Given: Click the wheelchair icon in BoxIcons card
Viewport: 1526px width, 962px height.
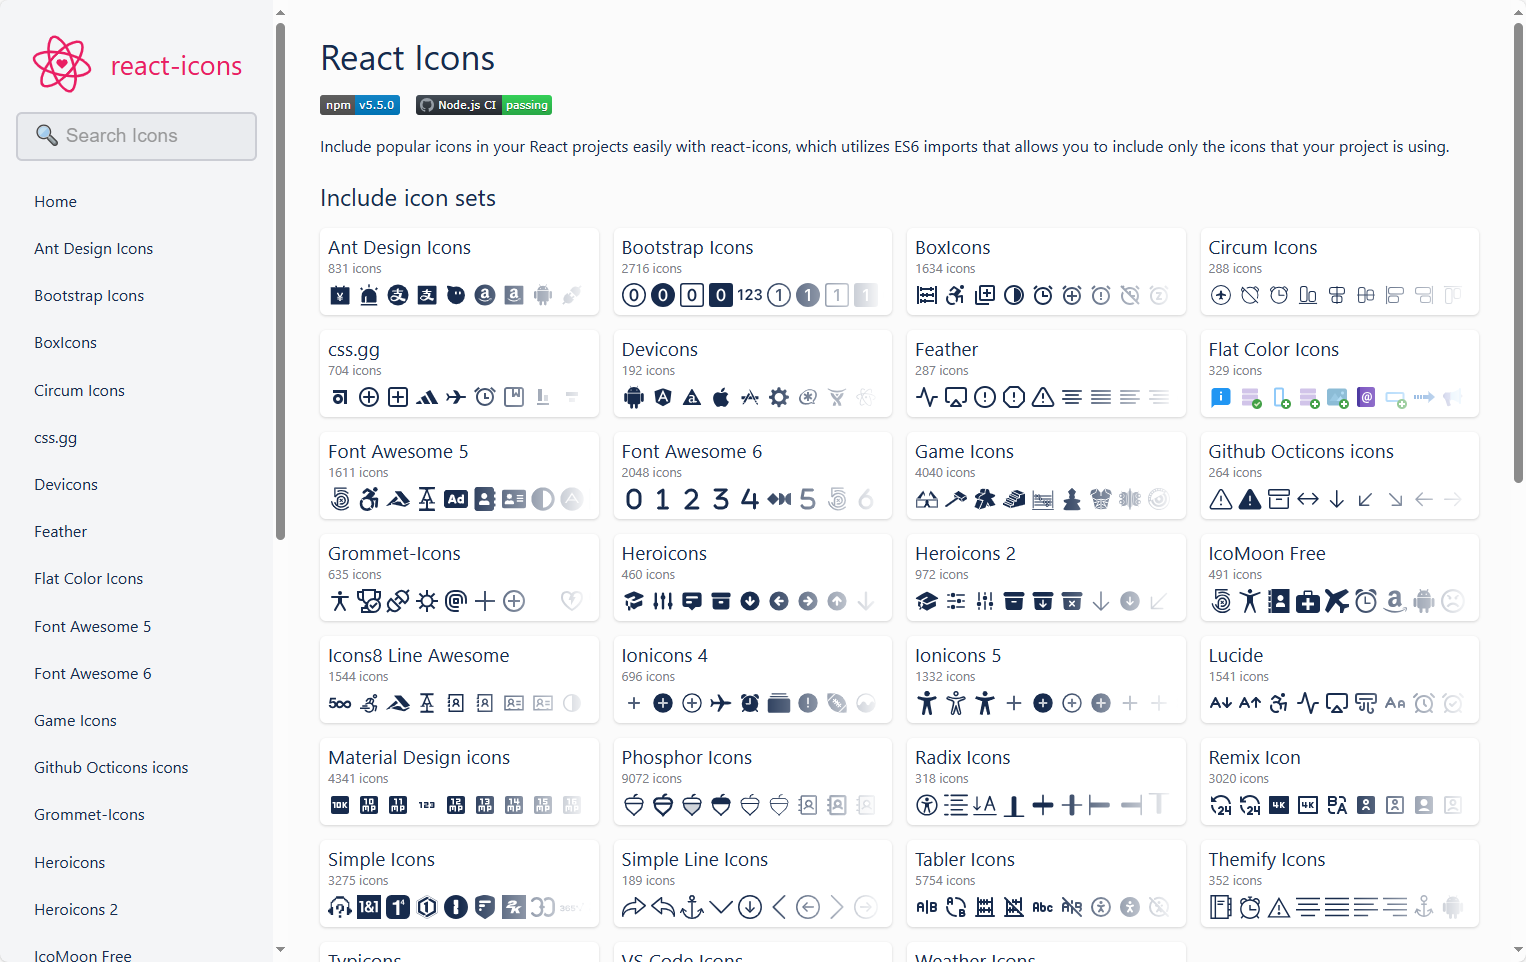Looking at the screenshot, I should 956,295.
